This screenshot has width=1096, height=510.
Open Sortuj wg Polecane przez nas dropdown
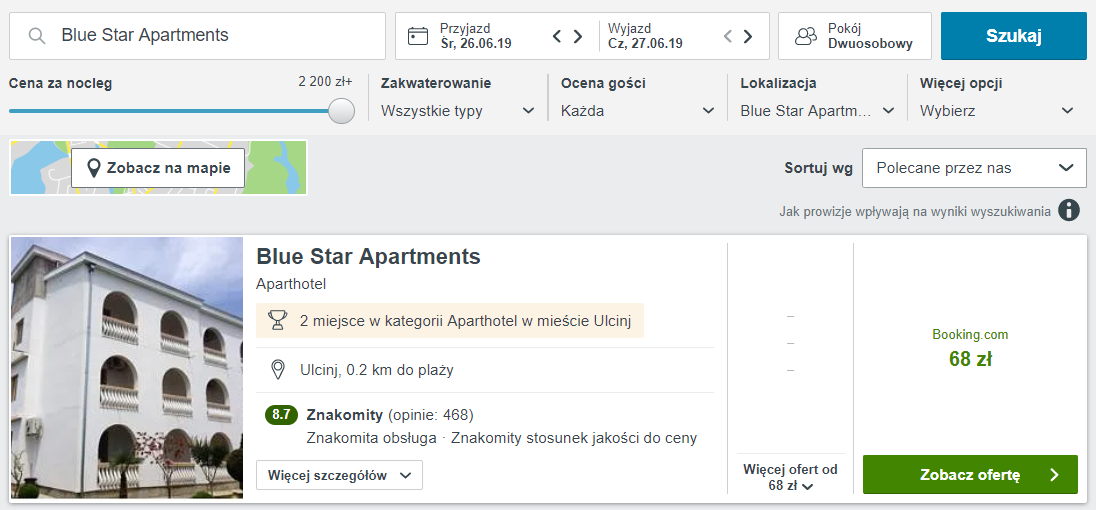tap(974, 168)
